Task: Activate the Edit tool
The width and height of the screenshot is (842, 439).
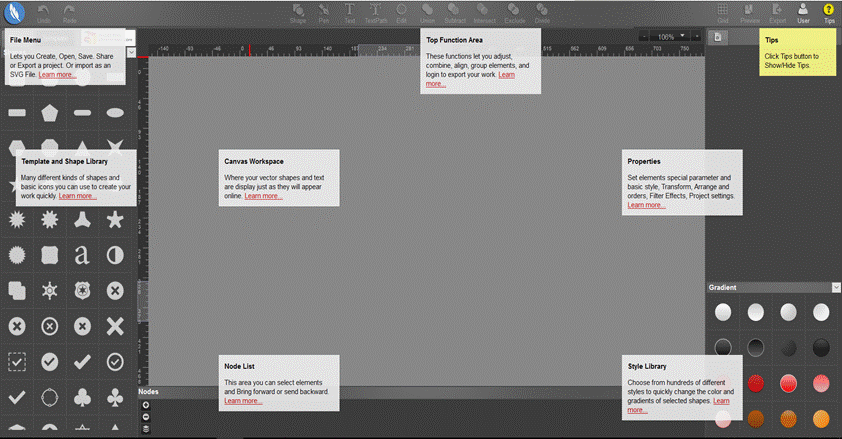Action: coord(402,14)
